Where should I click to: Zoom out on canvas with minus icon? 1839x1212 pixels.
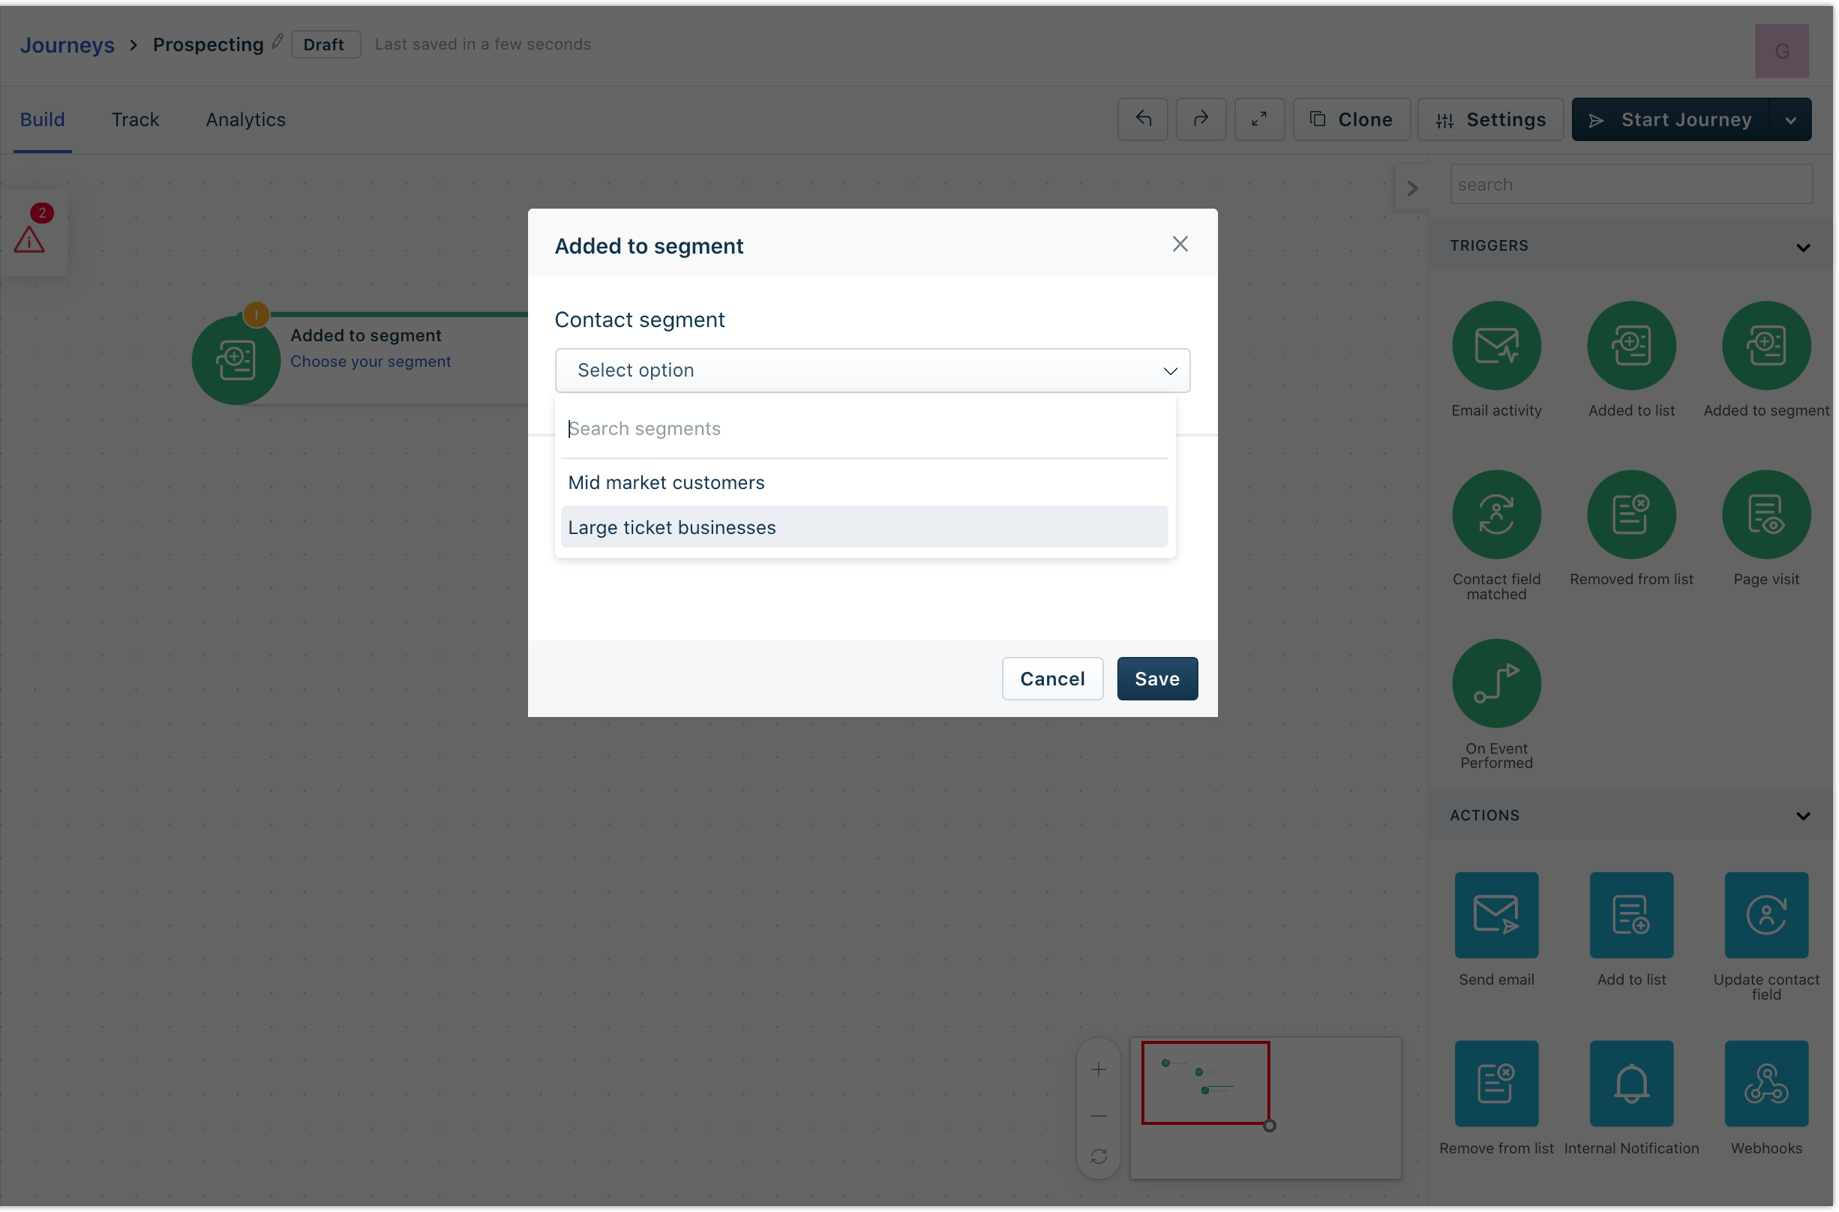(x=1098, y=1115)
